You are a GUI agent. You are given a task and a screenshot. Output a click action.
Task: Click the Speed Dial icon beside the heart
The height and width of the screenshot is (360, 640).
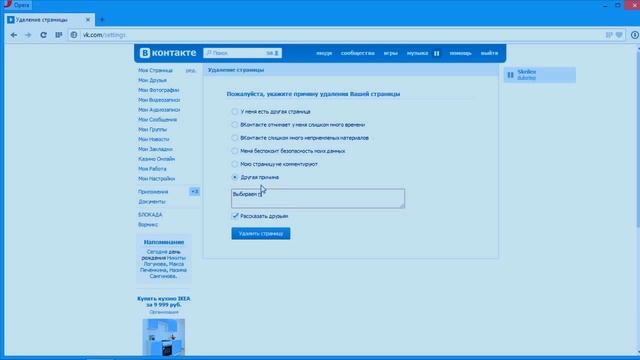point(609,35)
